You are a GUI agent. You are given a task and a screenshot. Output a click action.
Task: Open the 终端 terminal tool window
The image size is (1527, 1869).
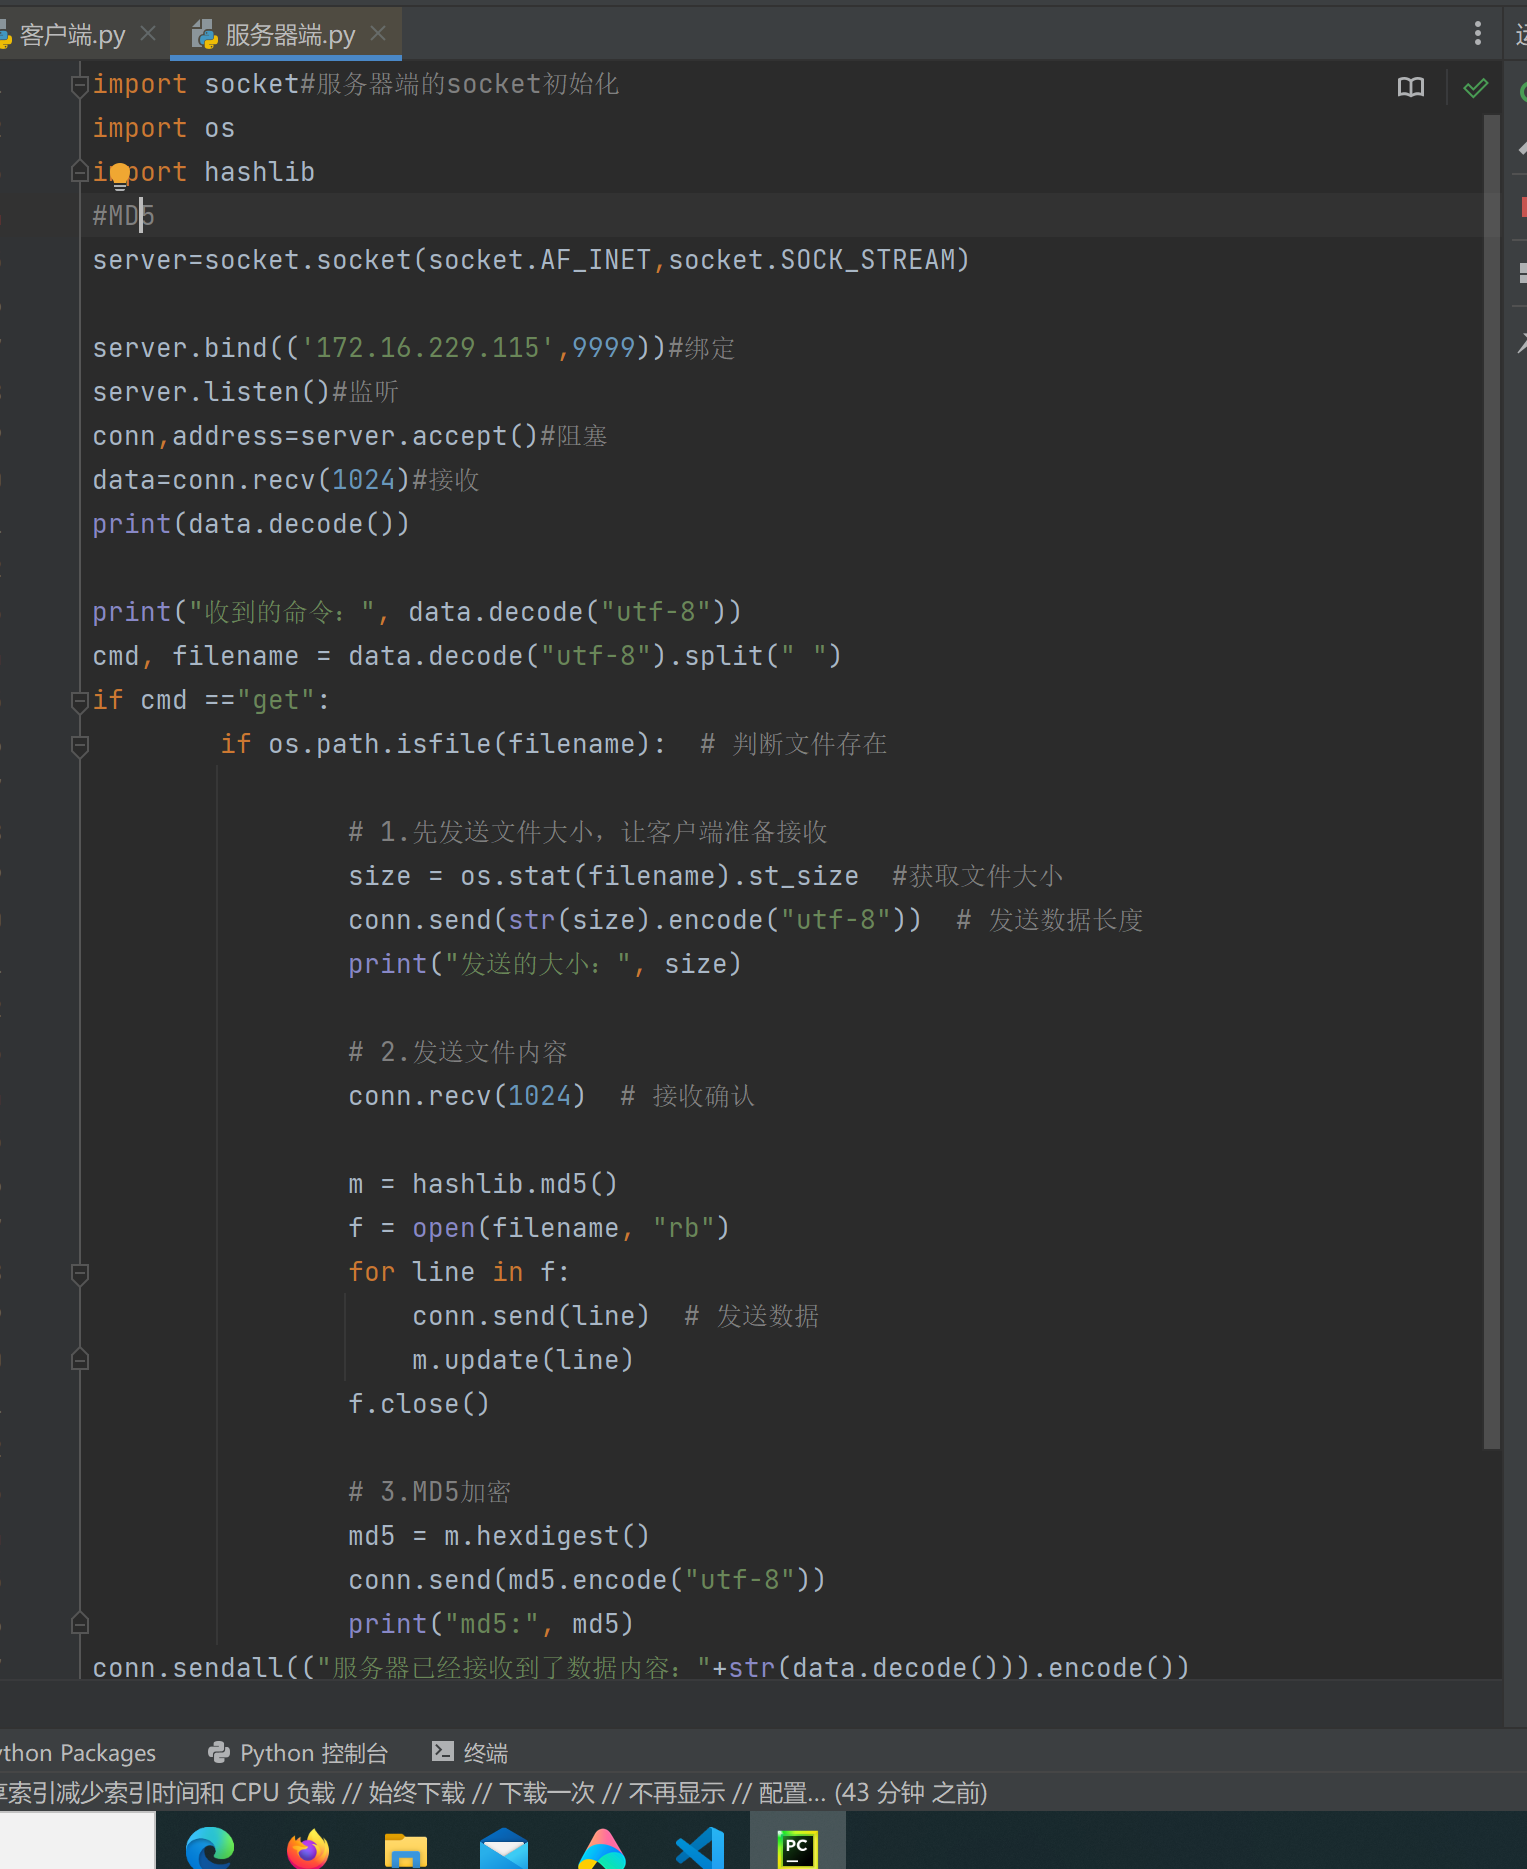(470, 1753)
